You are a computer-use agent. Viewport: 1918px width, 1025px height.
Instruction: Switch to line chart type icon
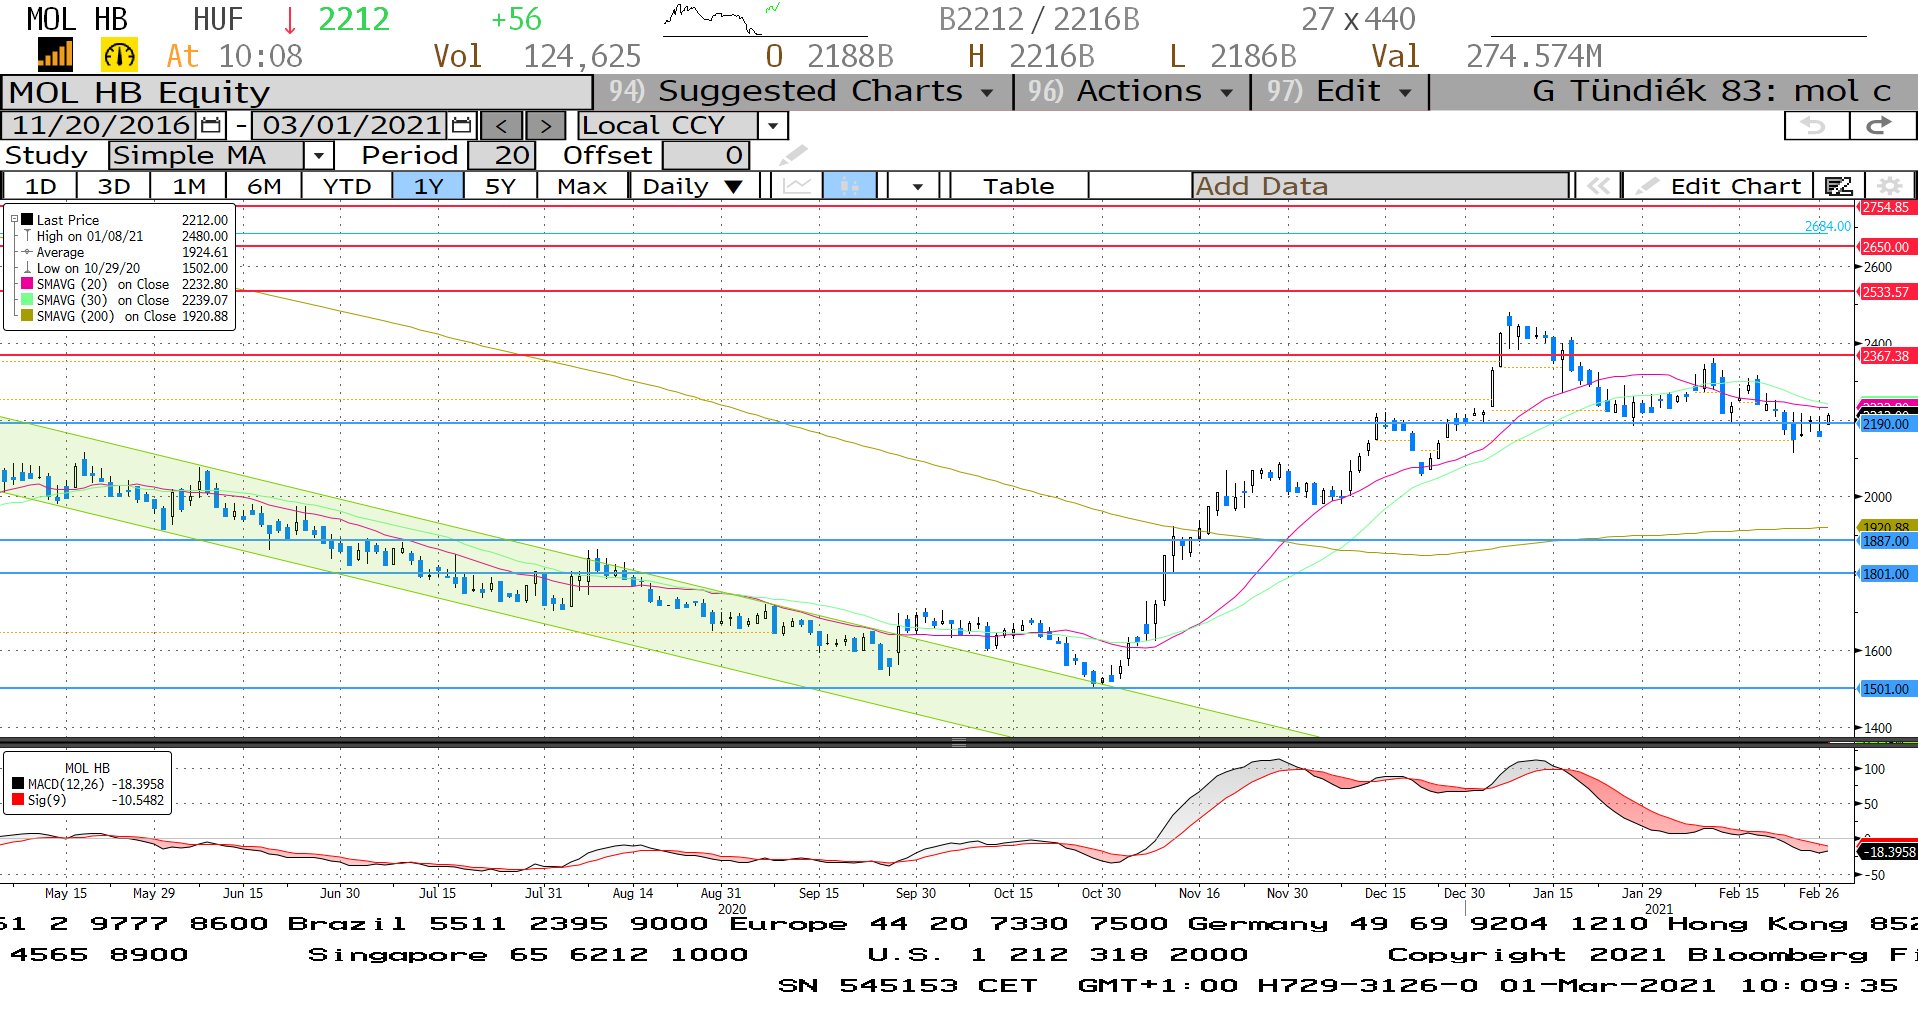pyautogui.click(x=797, y=186)
